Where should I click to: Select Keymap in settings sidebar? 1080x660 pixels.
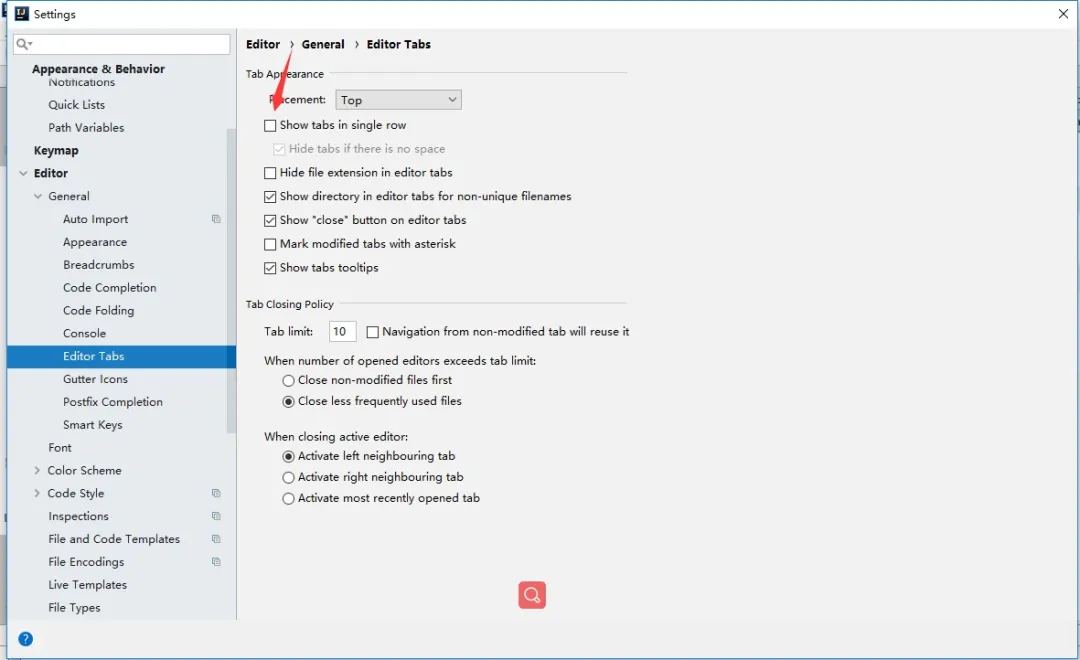(x=56, y=150)
